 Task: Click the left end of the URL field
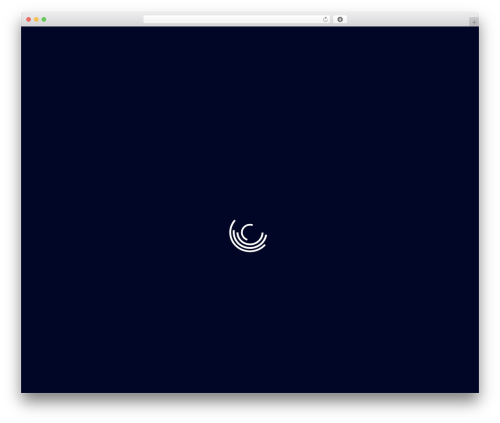point(147,20)
